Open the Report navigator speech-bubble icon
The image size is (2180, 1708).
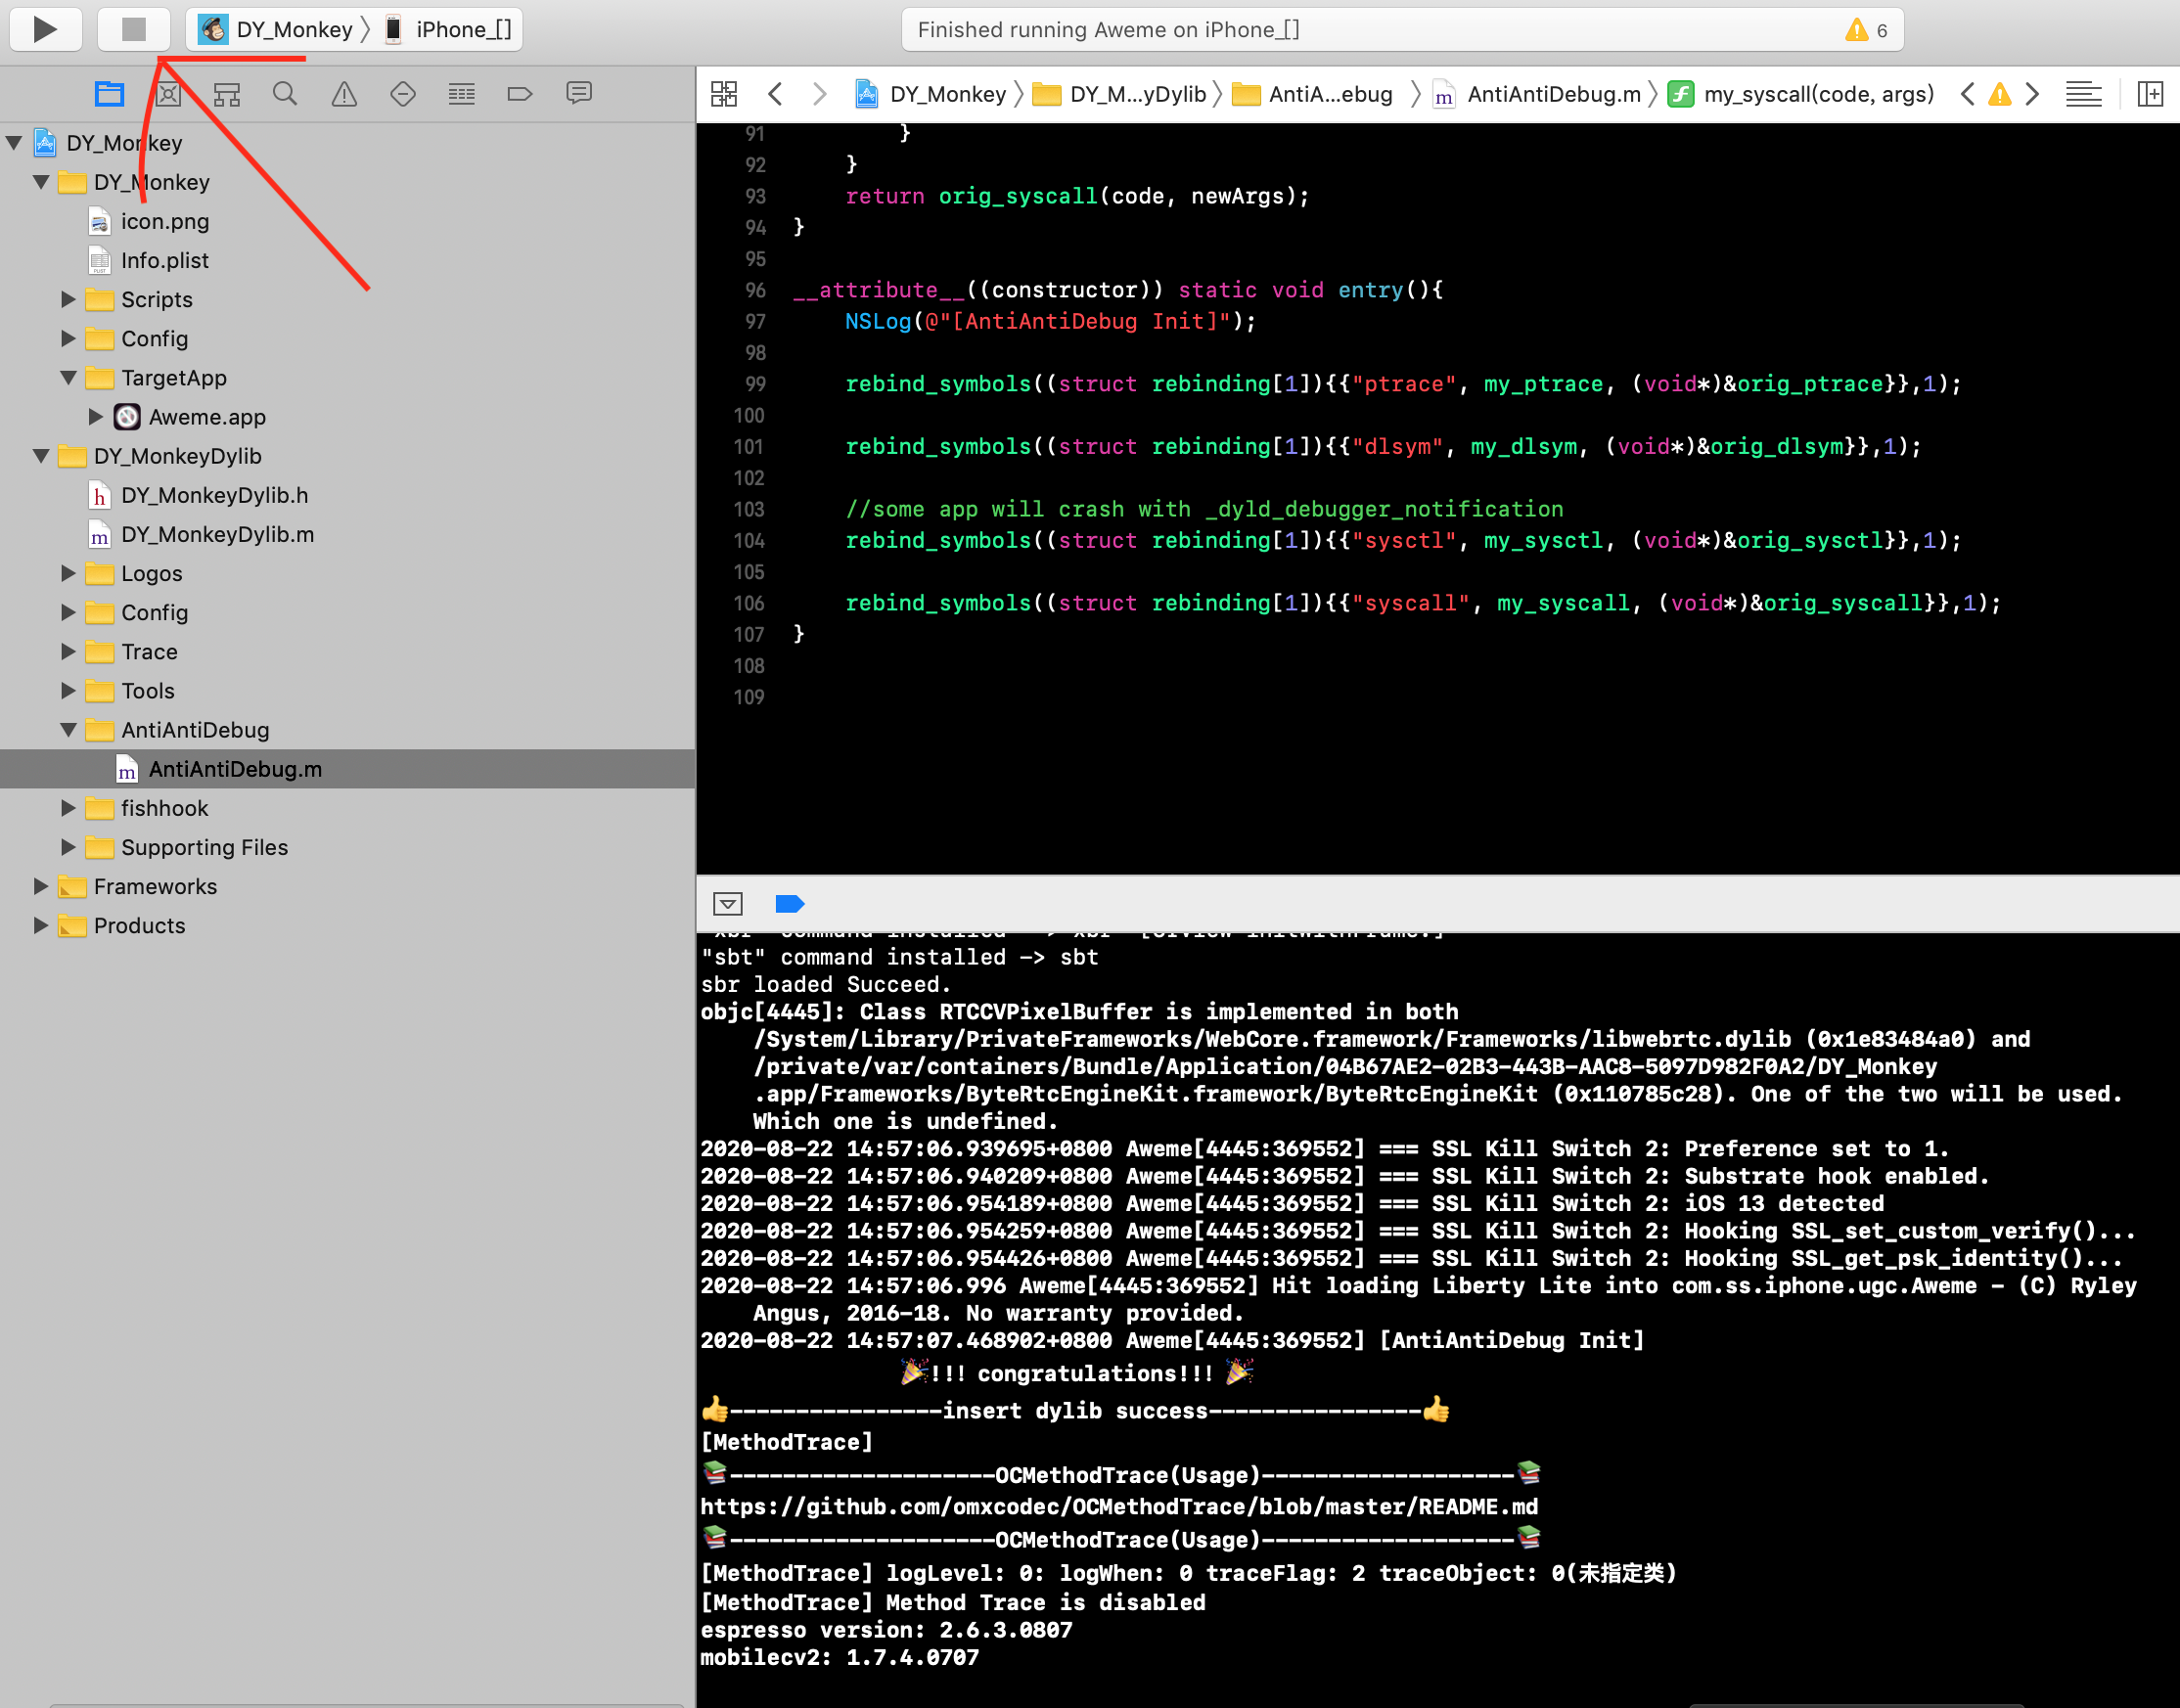(579, 94)
